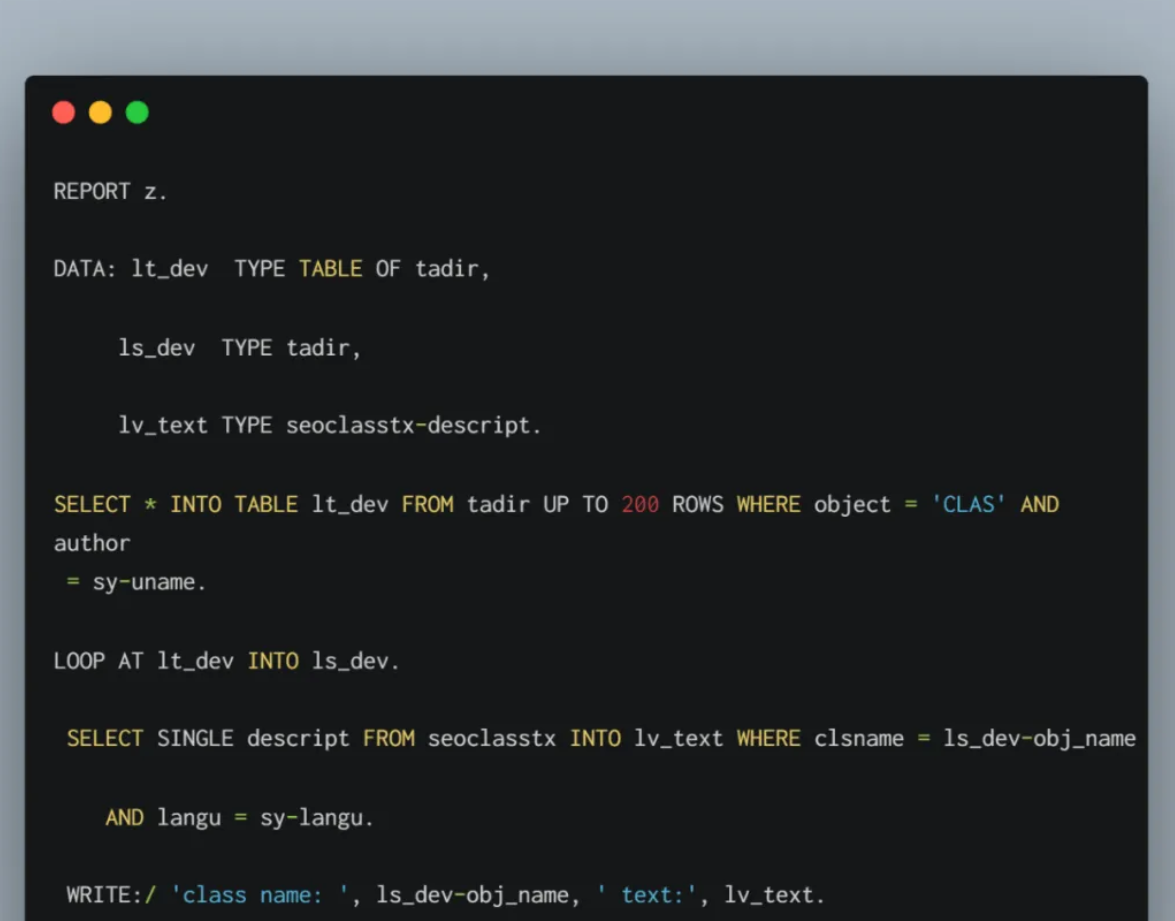Image resolution: width=1175 pixels, height=921 pixels.
Task: Click sy-uname in the WHERE clause
Action: click(x=148, y=582)
